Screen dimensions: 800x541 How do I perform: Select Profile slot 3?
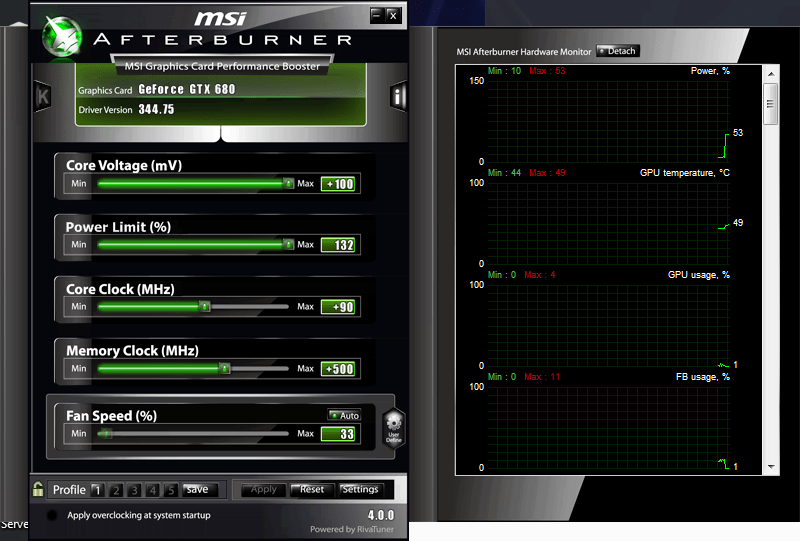[x=134, y=490]
